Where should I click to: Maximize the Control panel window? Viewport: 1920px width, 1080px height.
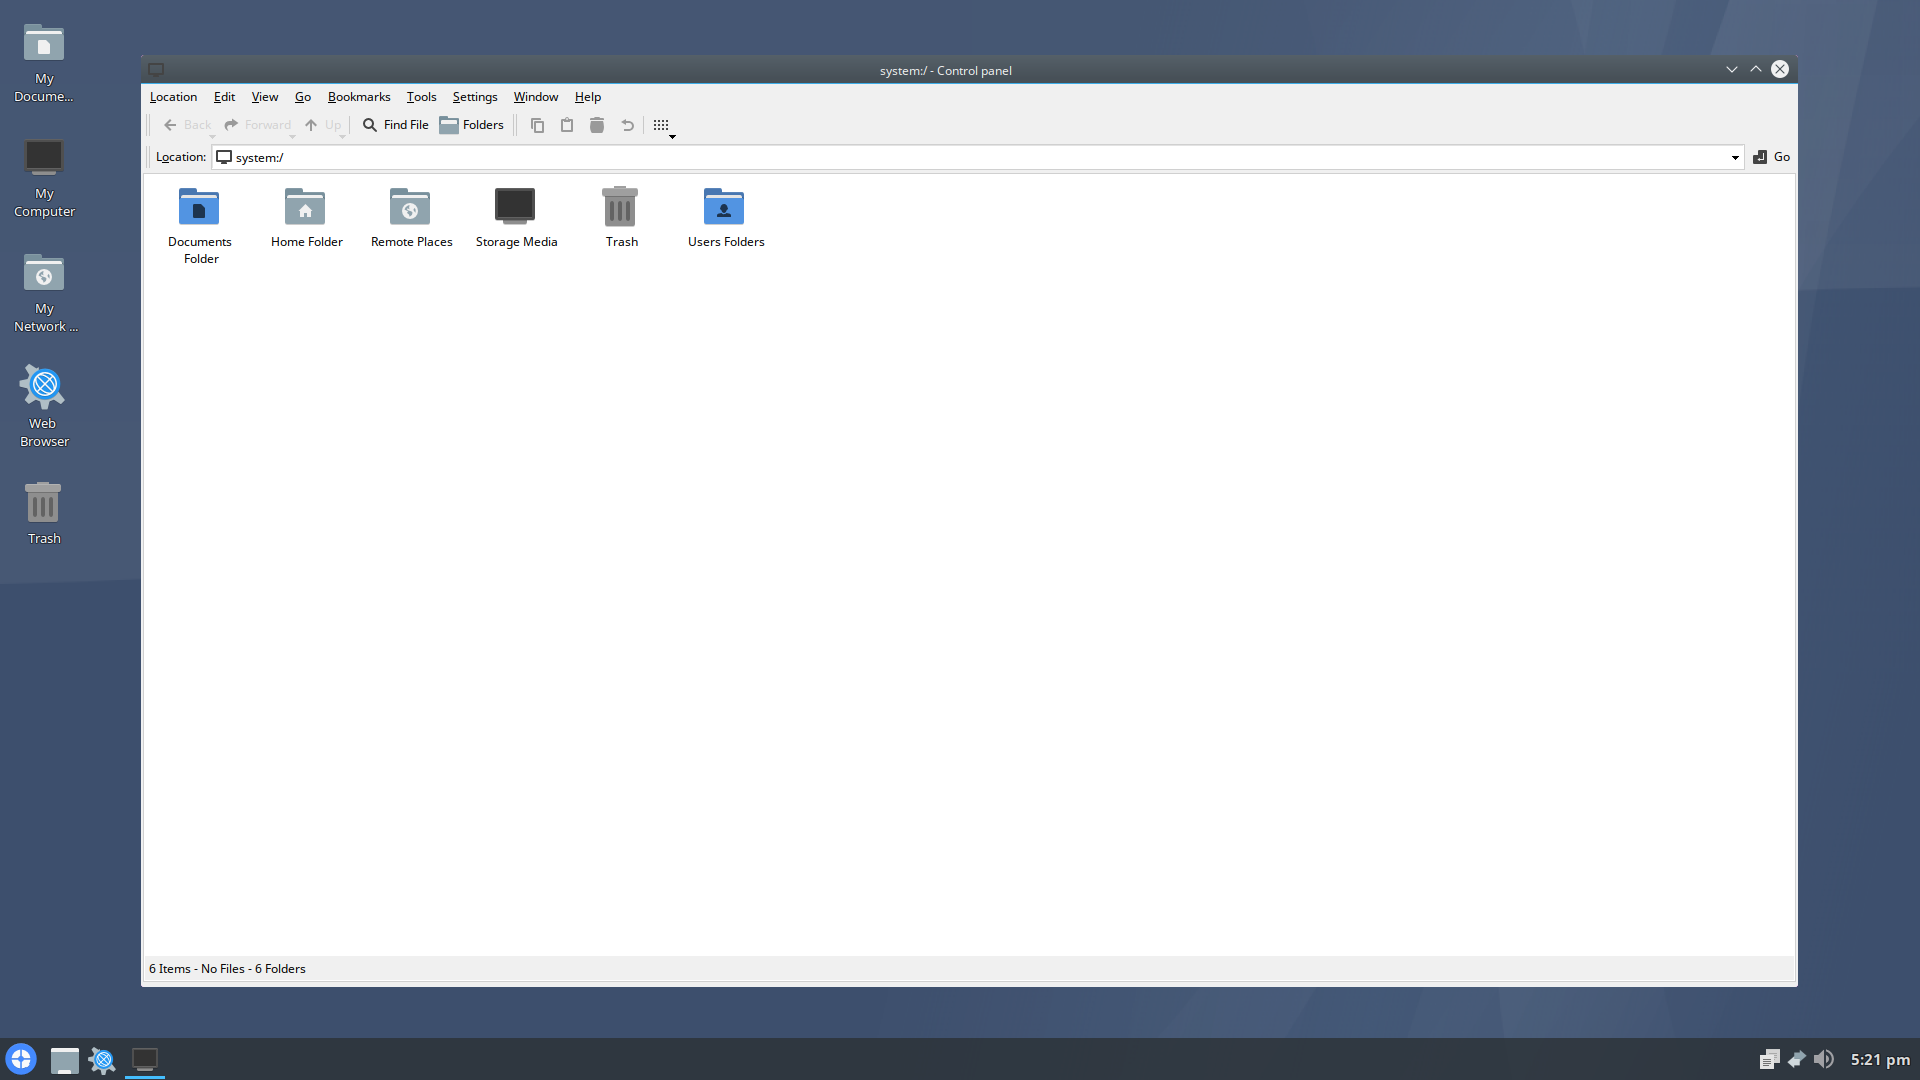click(x=1755, y=69)
